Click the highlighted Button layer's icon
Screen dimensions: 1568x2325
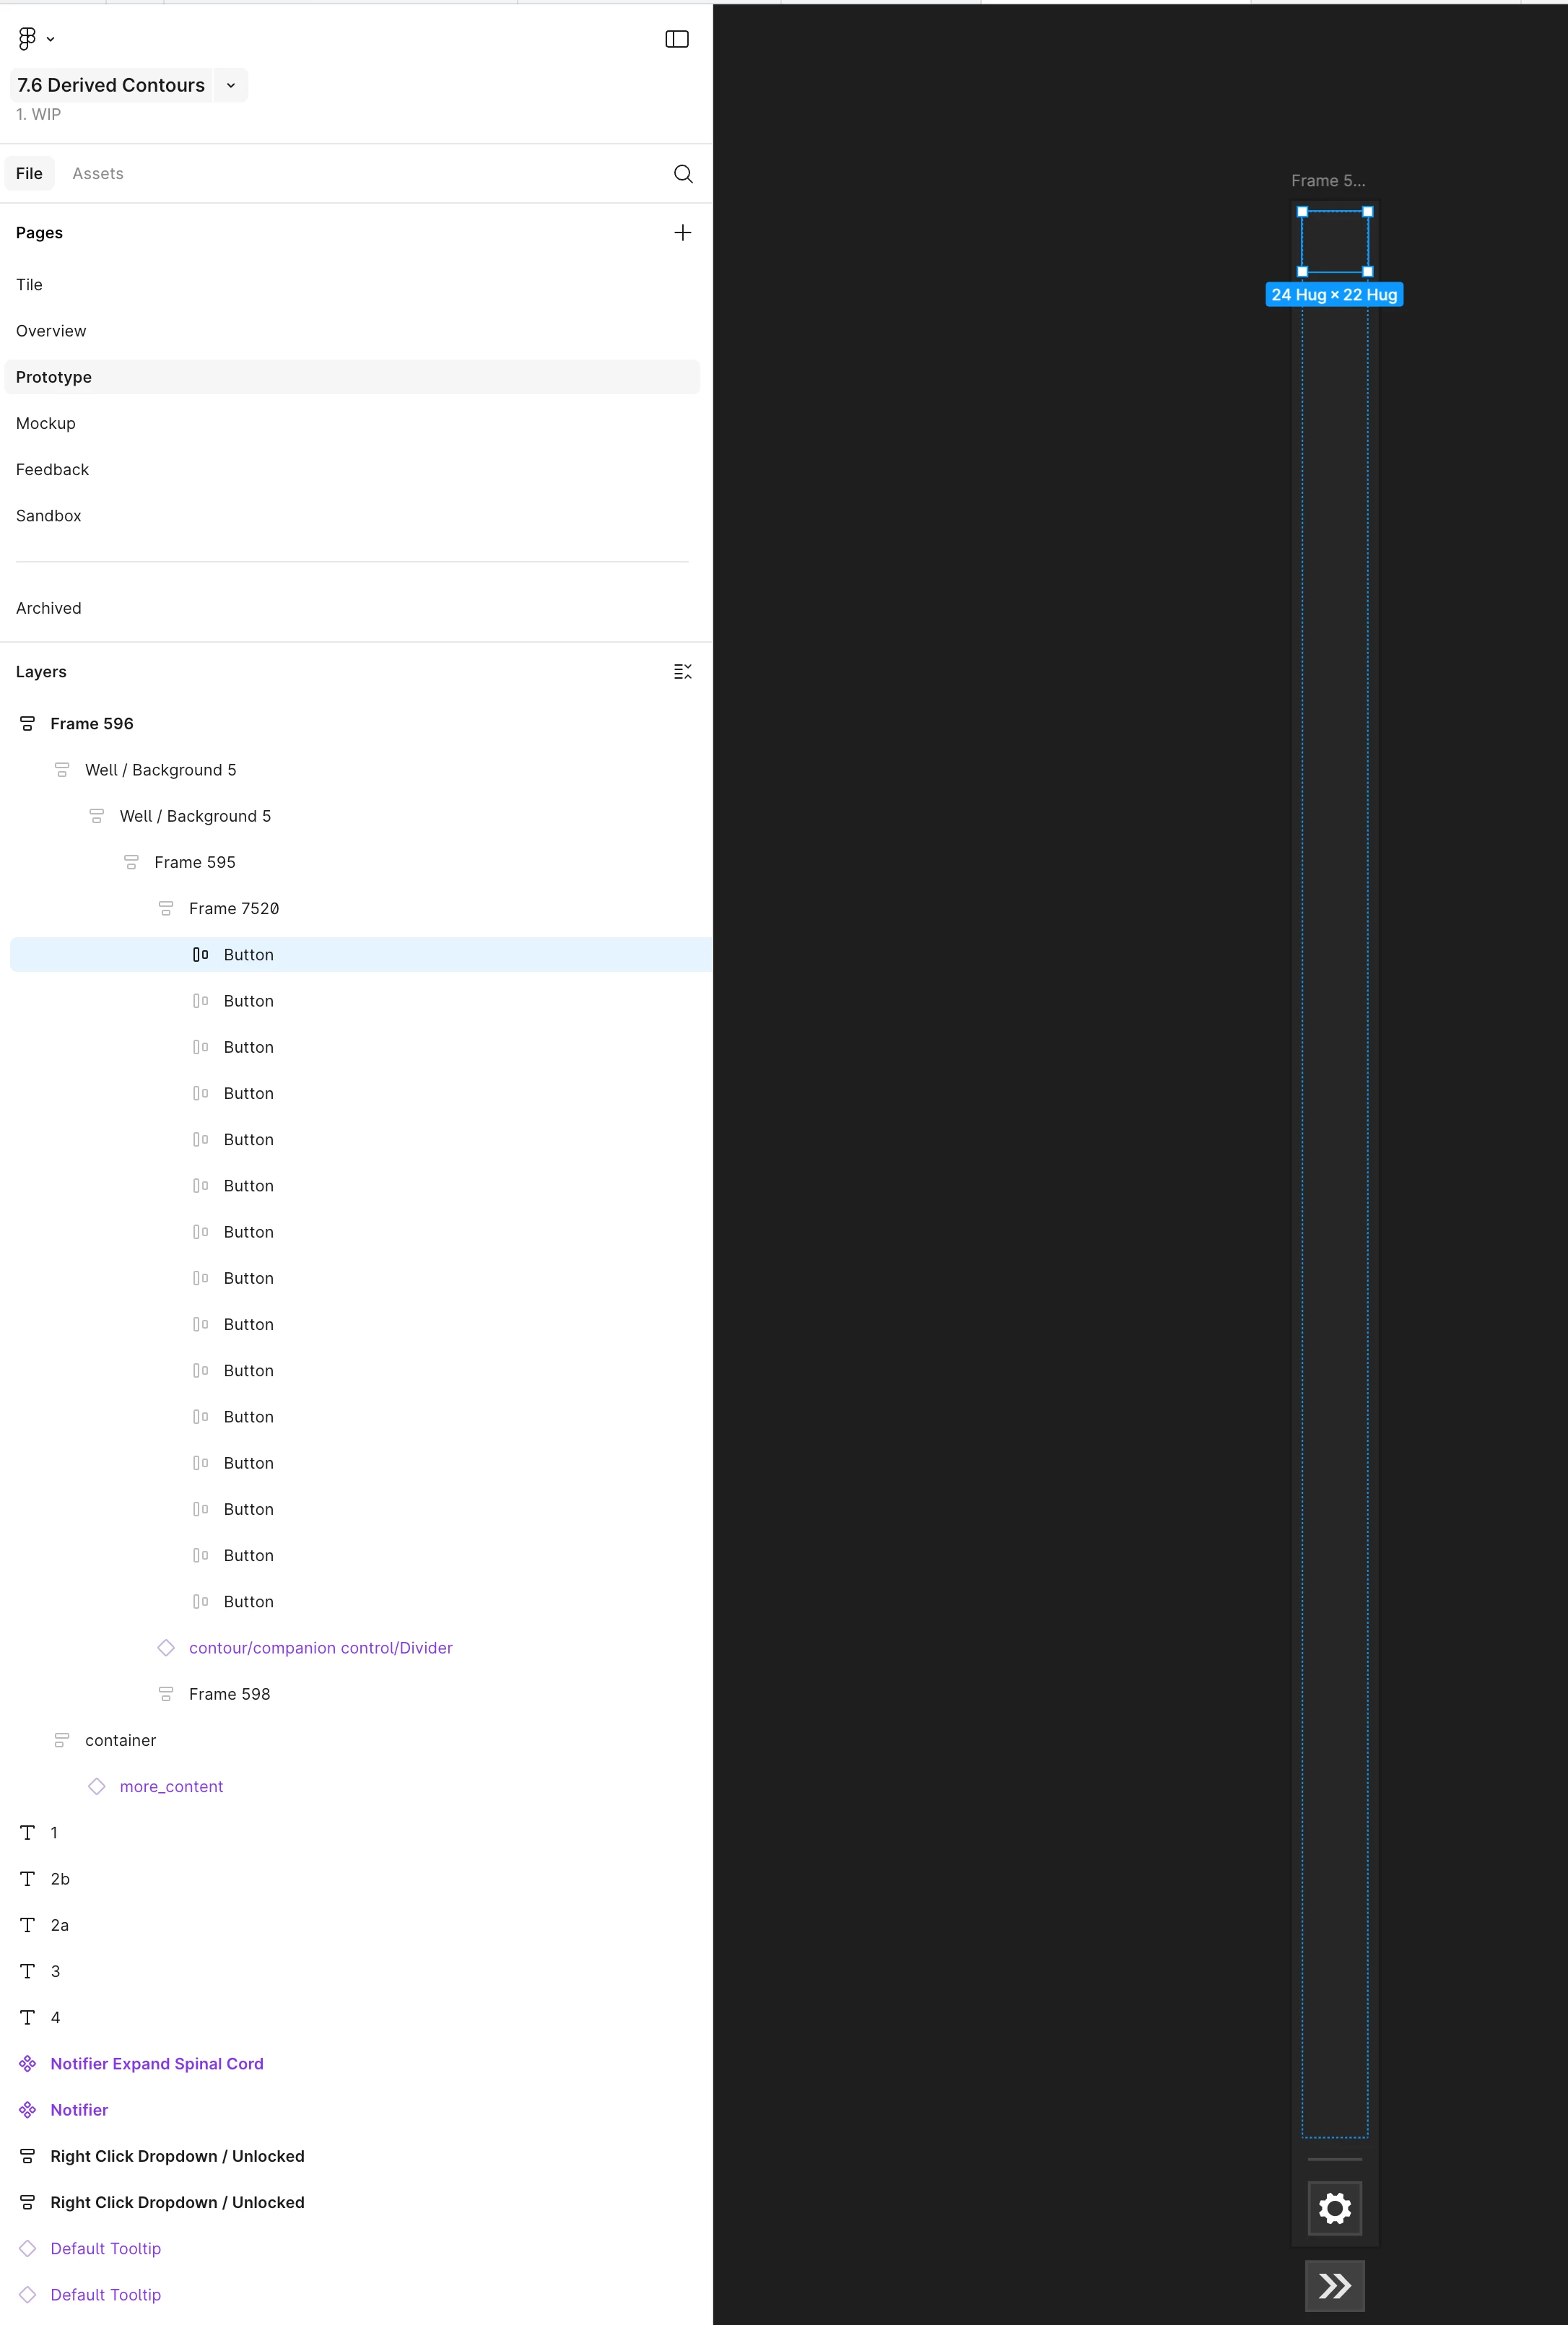point(200,954)
